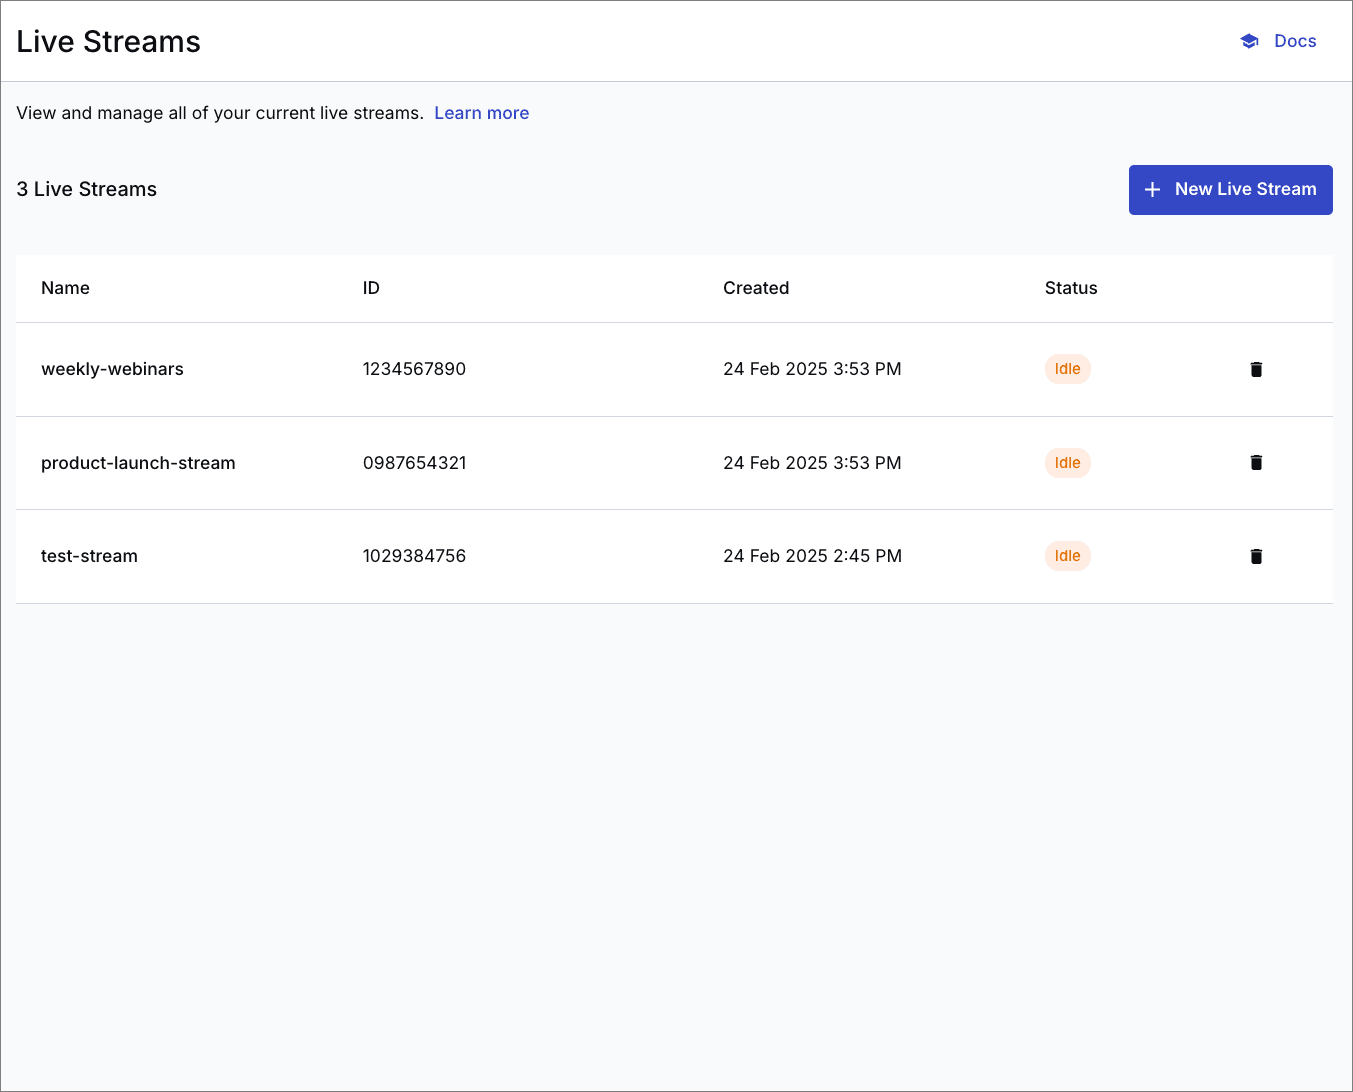Click the Idle badge for product-launch-stream
This screenshot has height=1092, width=1353.
click(x=1067, y=463)
